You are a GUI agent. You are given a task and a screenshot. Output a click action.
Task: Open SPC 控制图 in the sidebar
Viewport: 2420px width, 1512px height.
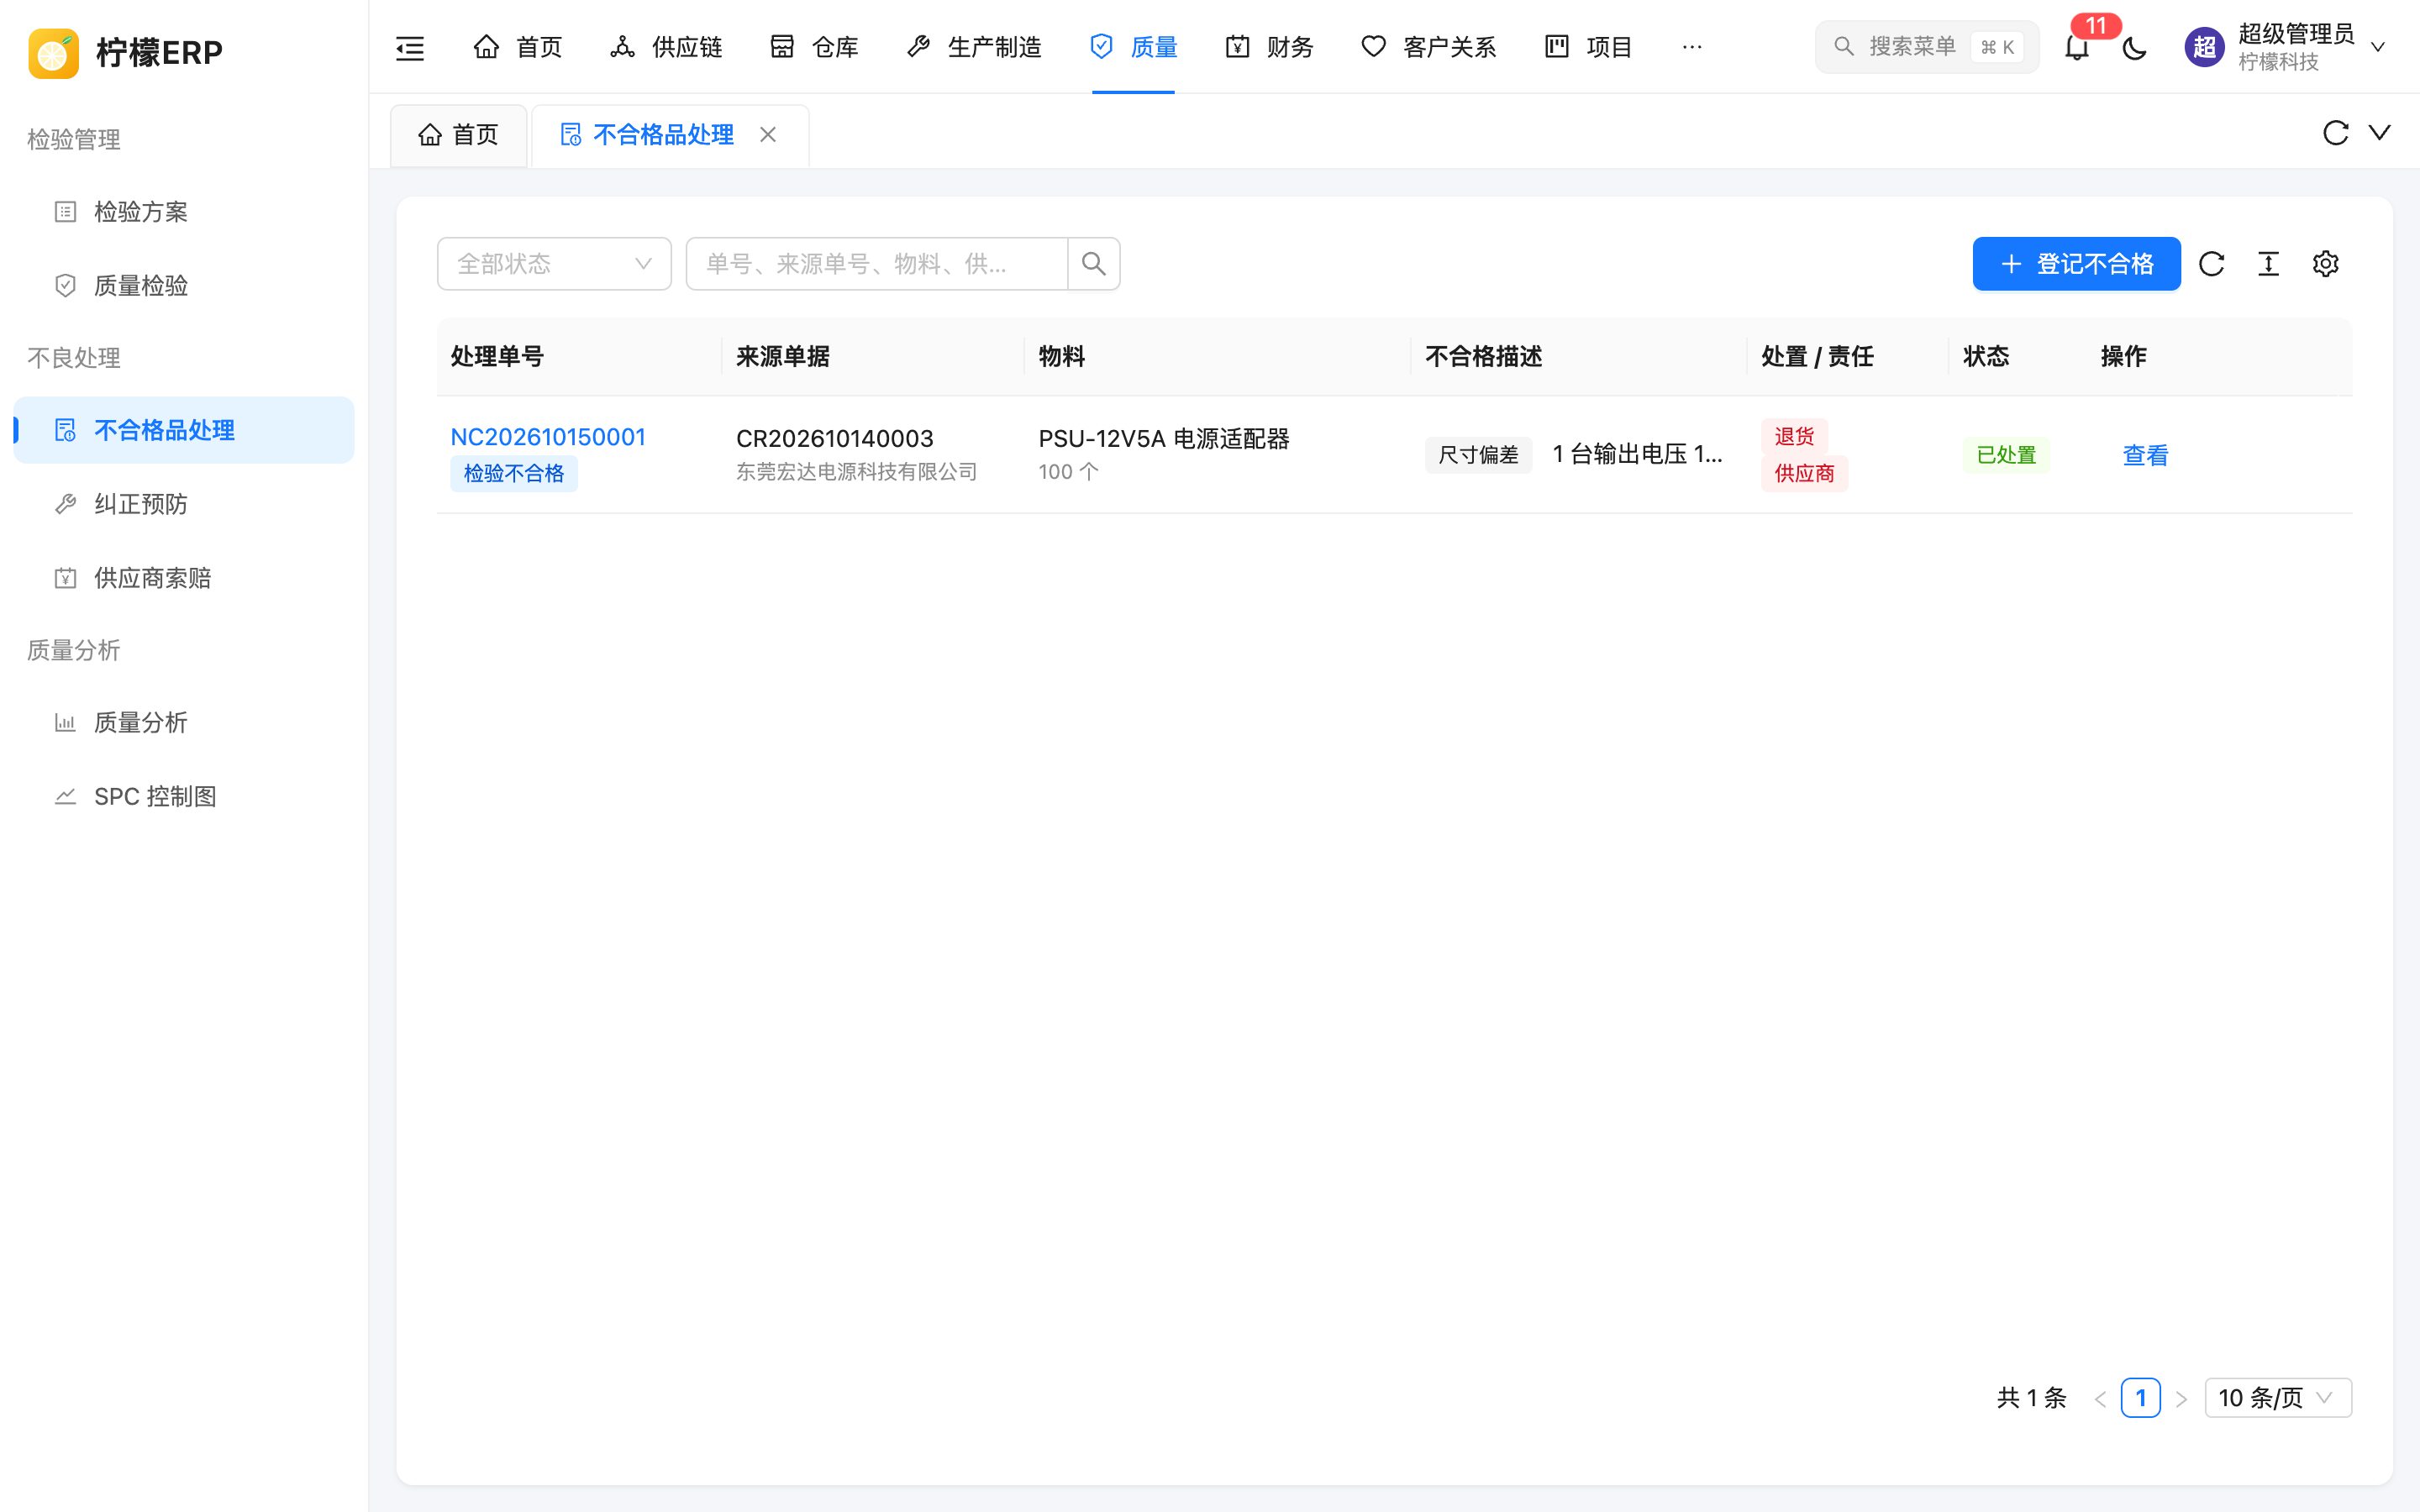[x=184, y=797]
